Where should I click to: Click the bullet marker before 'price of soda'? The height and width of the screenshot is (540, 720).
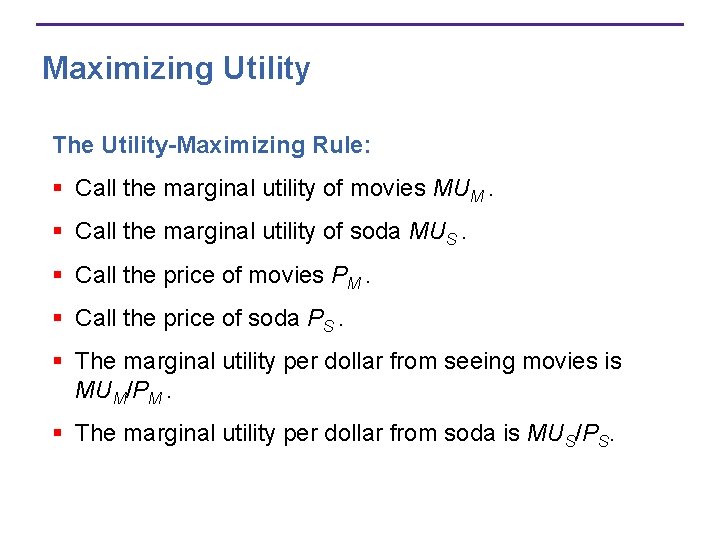click(60, 318)
